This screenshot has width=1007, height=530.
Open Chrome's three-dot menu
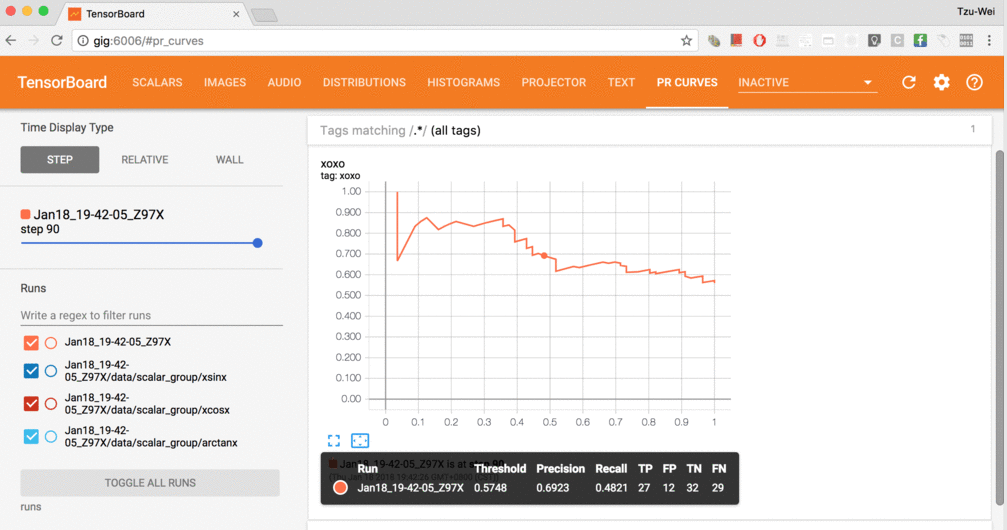click(x=989, y=40)
